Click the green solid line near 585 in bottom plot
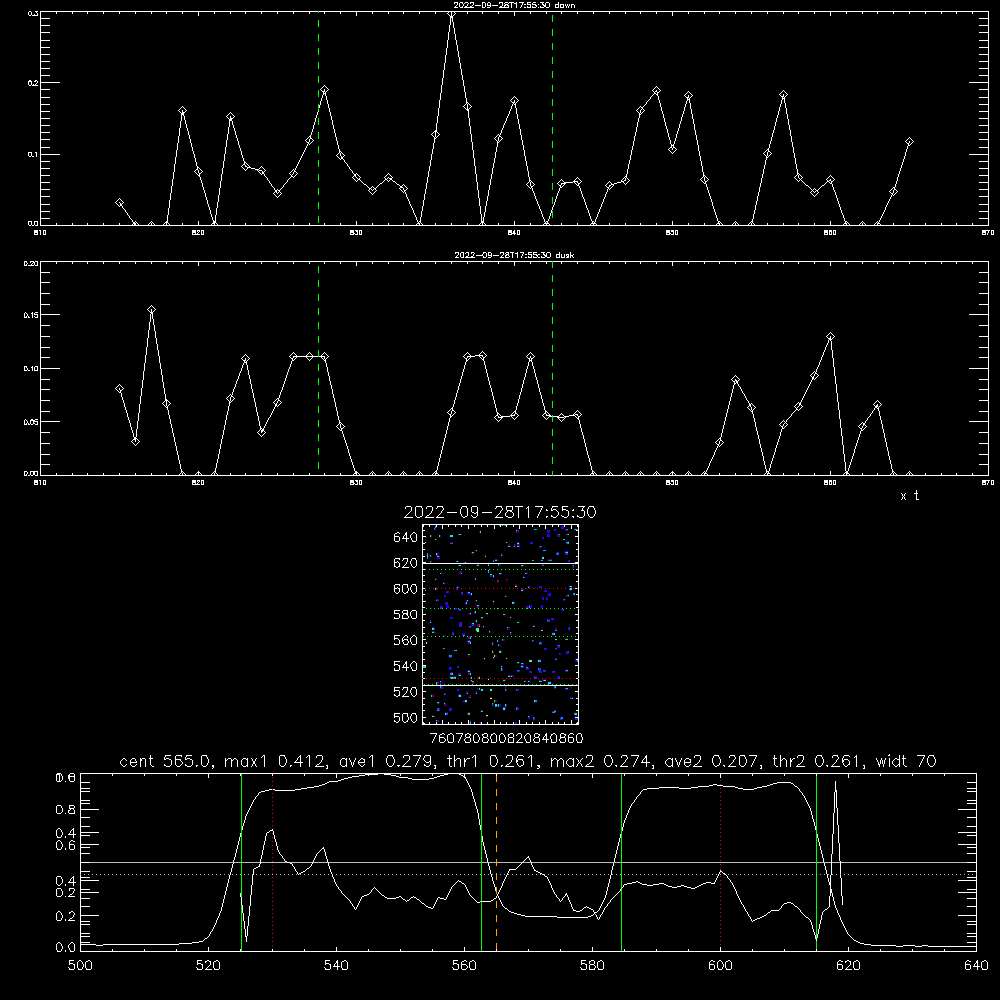The image size is (1000, 1000). point(621,862)
